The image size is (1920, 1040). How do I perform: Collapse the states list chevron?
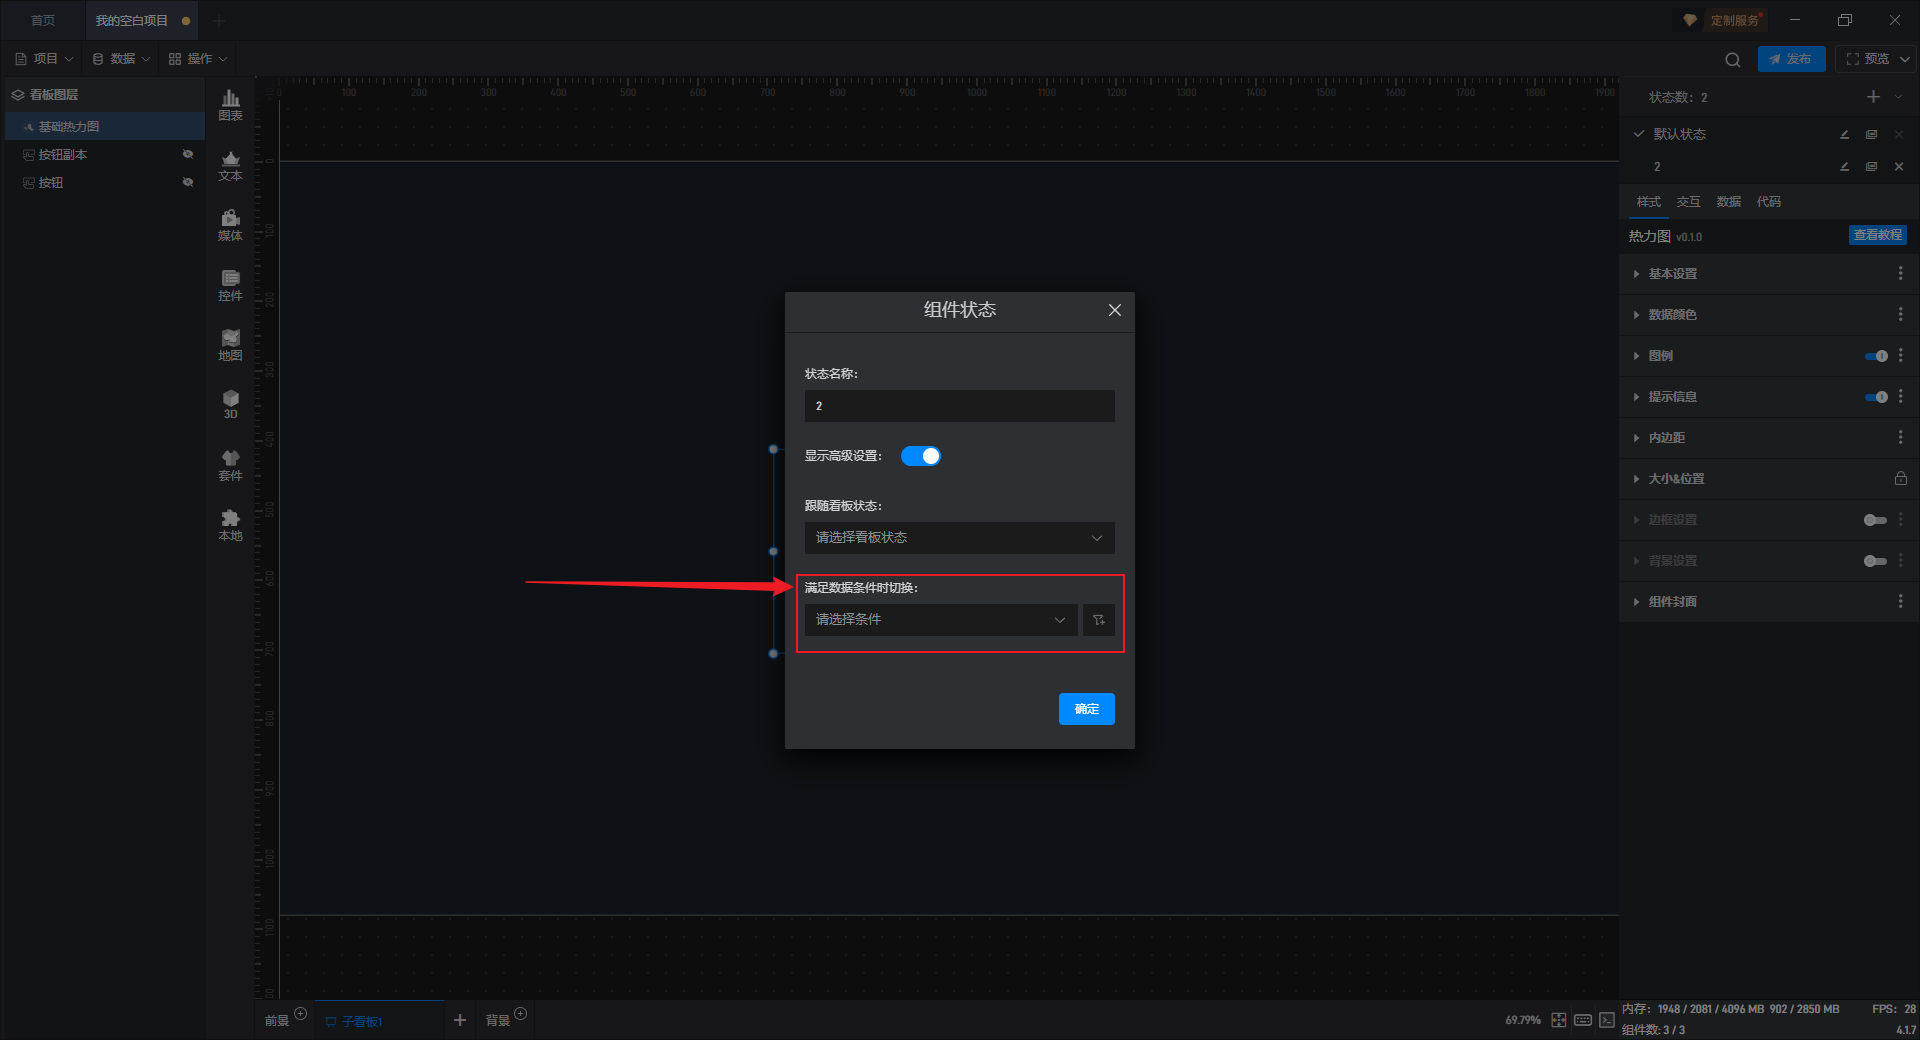[x=1899, y=97]
